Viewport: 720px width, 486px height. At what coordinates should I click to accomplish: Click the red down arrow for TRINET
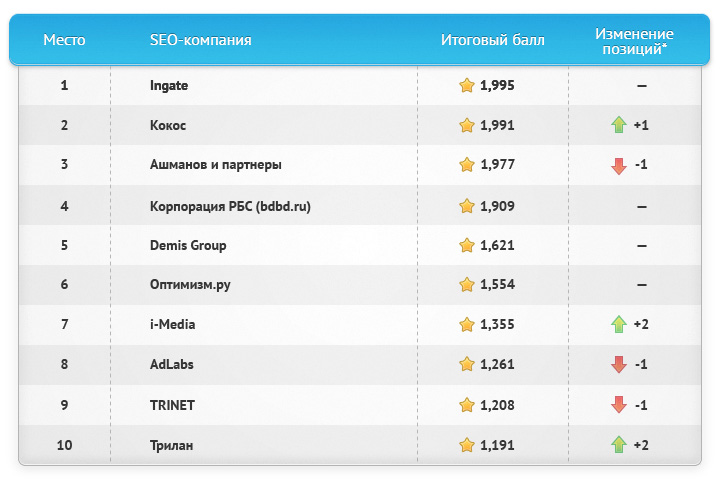pos(618,405)
